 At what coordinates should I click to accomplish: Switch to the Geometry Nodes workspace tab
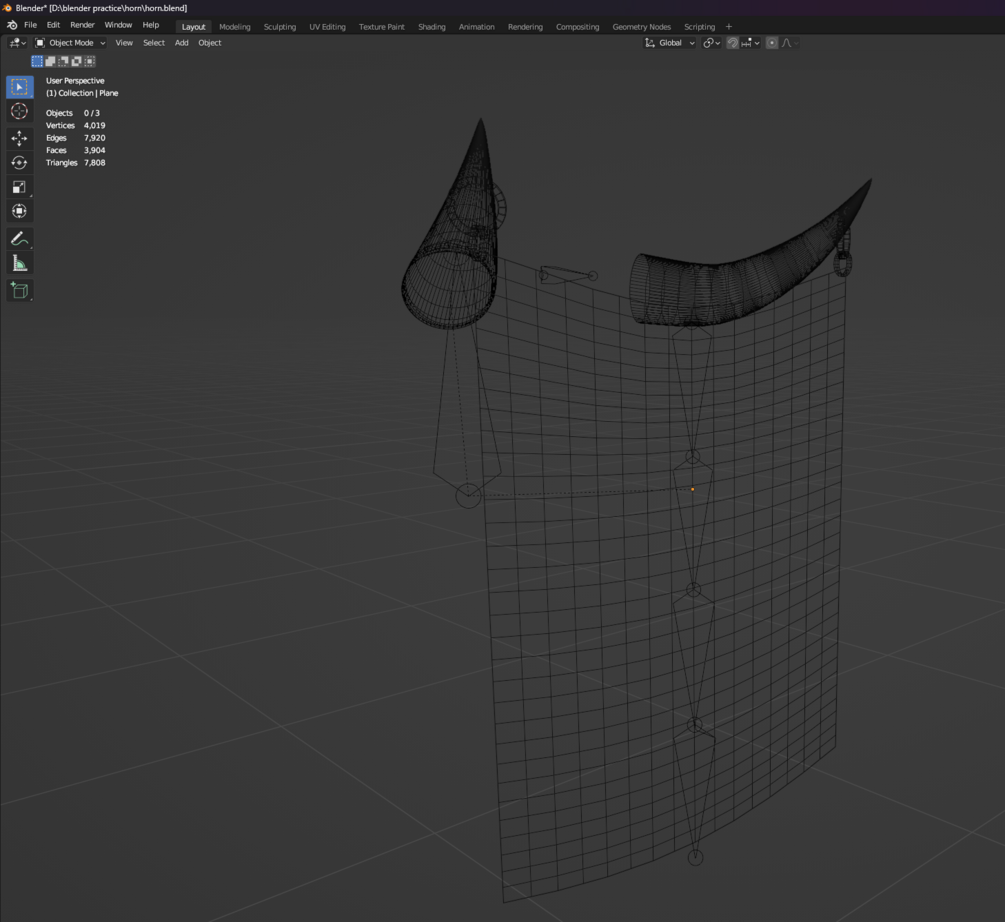point(642,27)
